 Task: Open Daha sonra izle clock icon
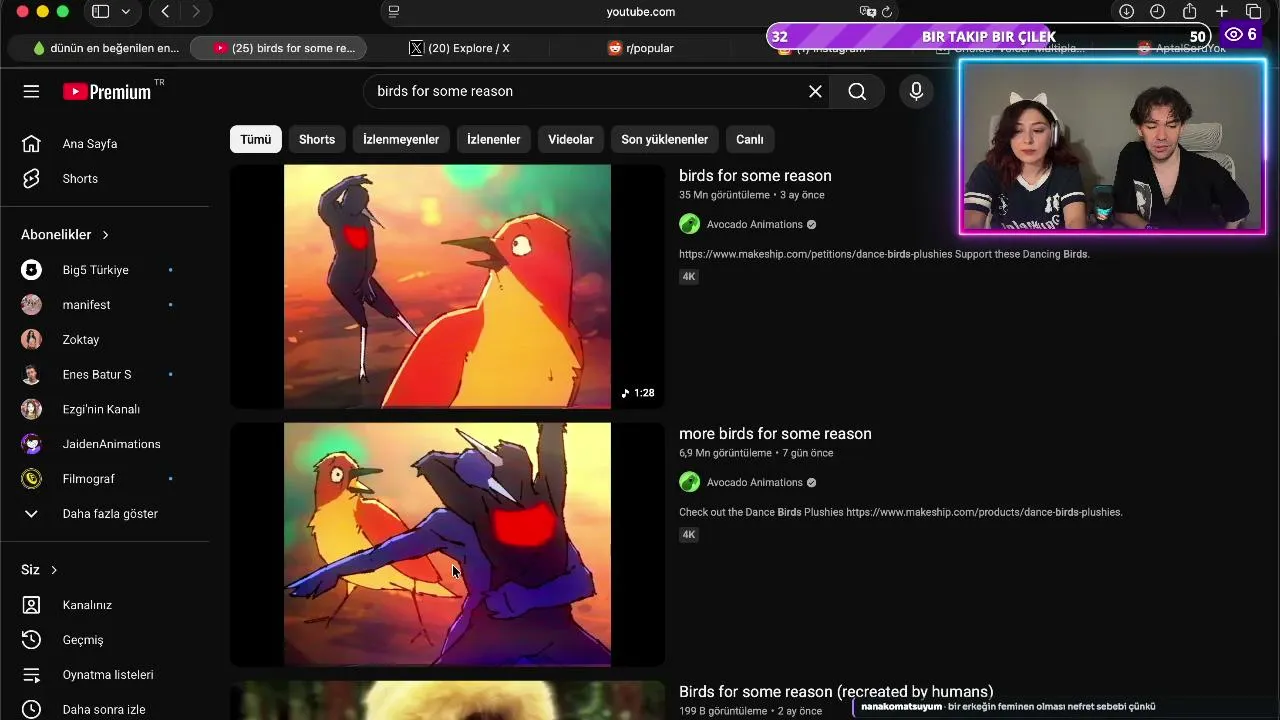pyautogui.click(x=31, y=710)
